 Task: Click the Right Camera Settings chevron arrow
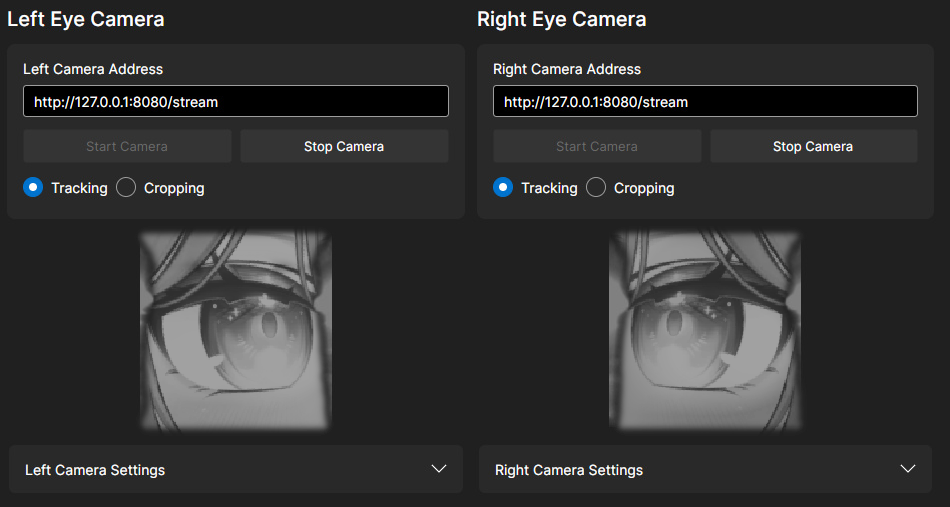908,469
